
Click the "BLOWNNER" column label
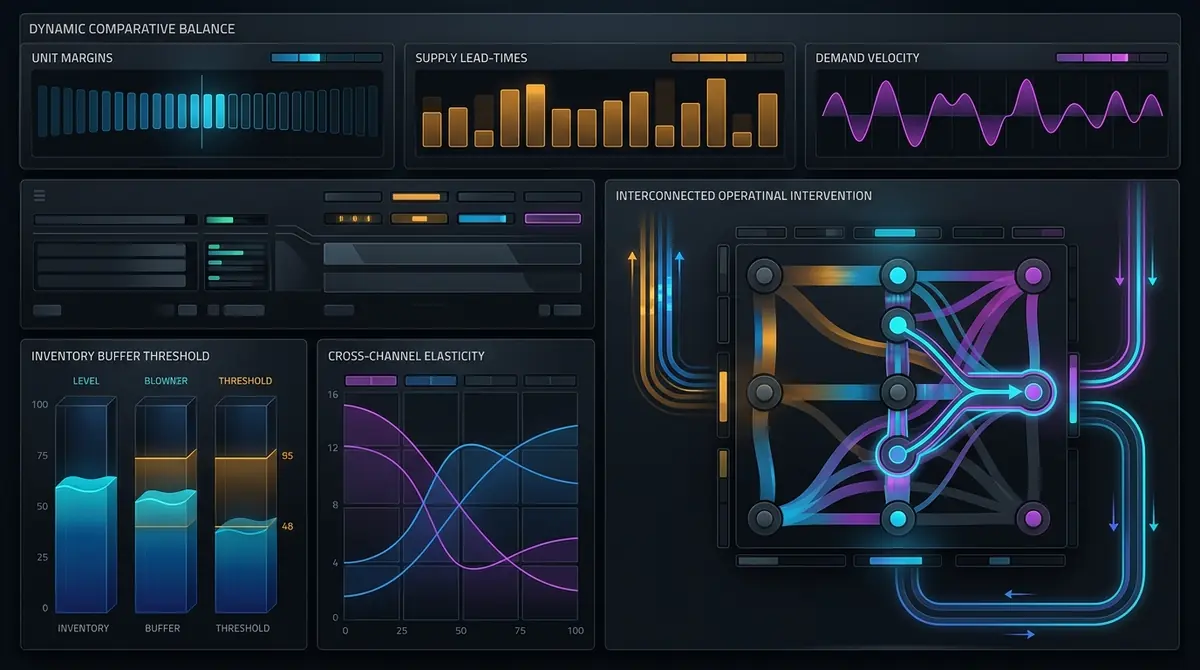tap(164, 381)
